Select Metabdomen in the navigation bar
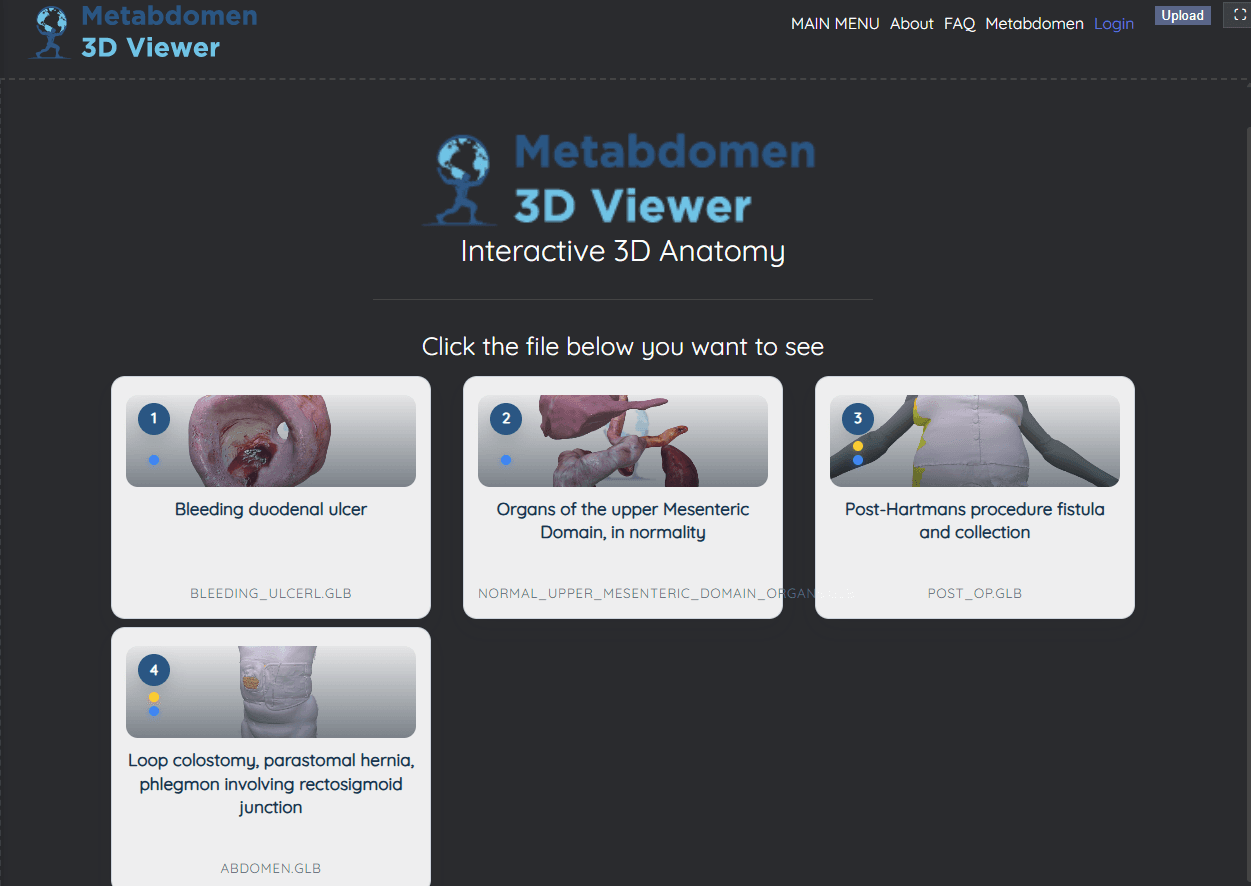 [x=1034, y=23]
